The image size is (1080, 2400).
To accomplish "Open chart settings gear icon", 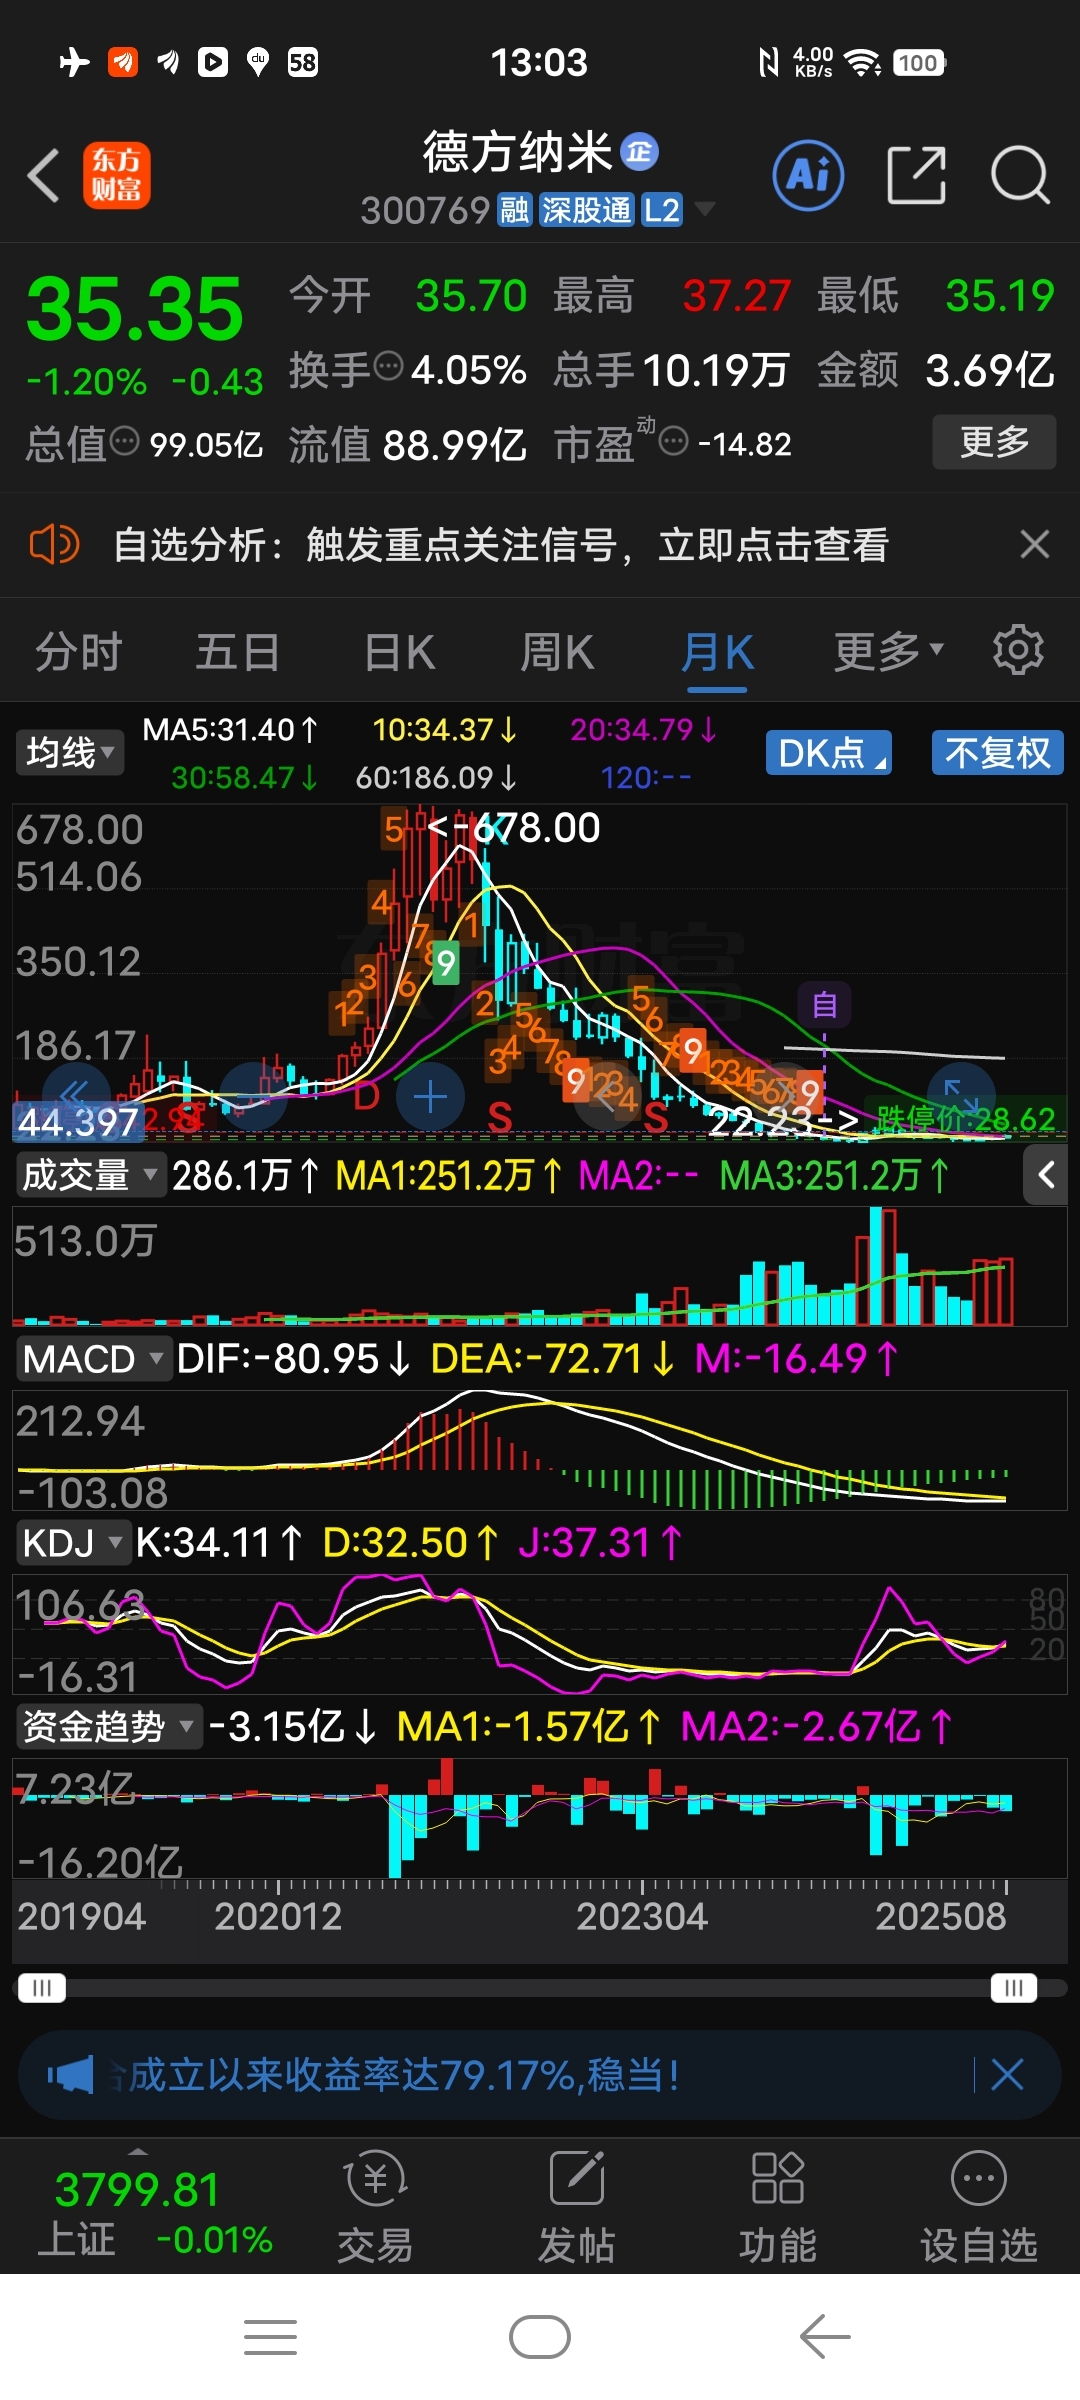I will click(1018, 651).
